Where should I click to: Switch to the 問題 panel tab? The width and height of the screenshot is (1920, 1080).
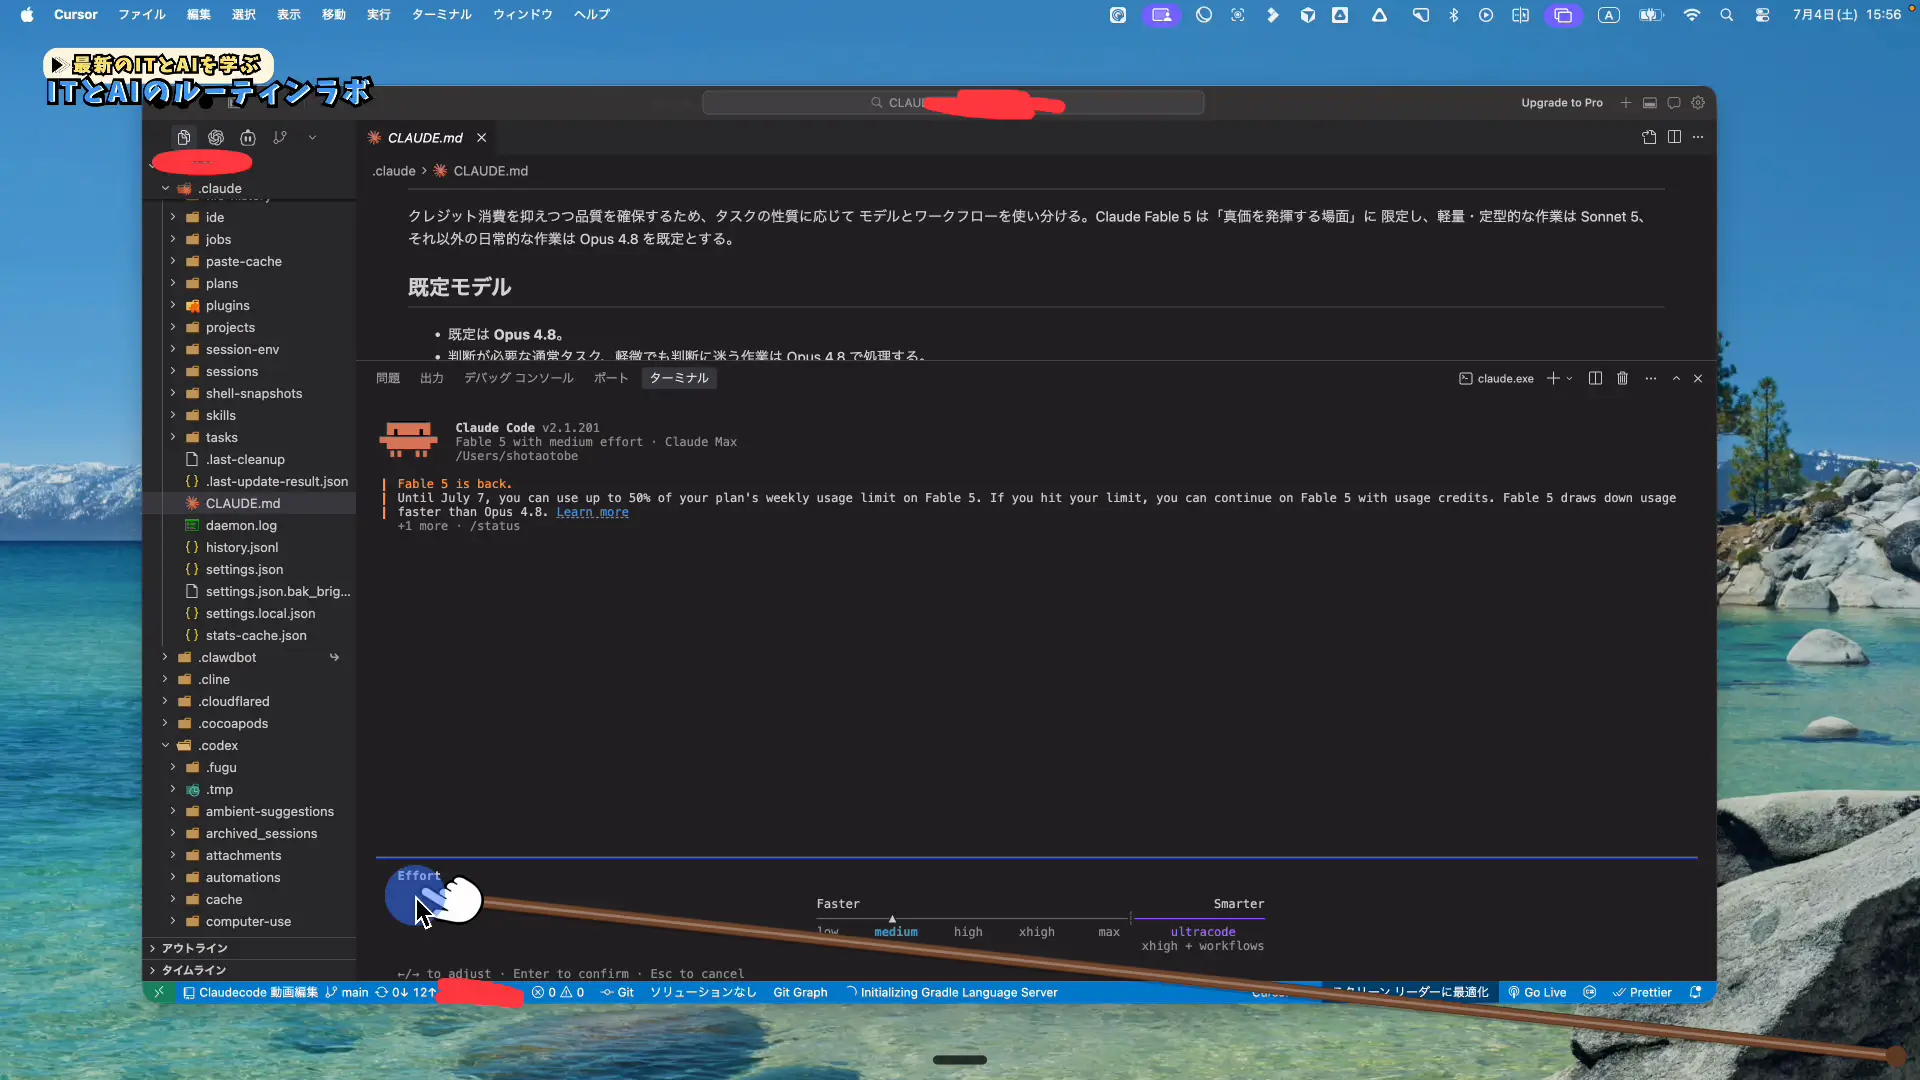(x=388, y=378)
